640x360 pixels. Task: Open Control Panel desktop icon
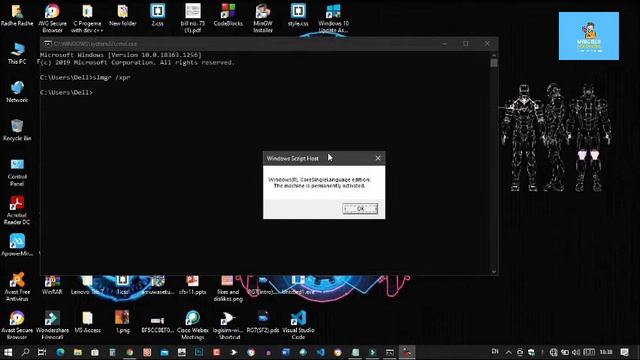tap(17, 172)
